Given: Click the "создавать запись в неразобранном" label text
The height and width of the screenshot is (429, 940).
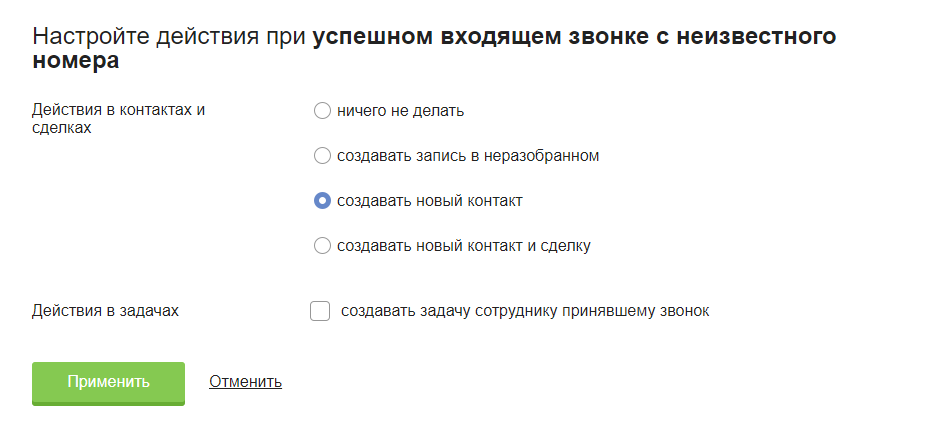Looking at the screenshot, I should point(468,156).
